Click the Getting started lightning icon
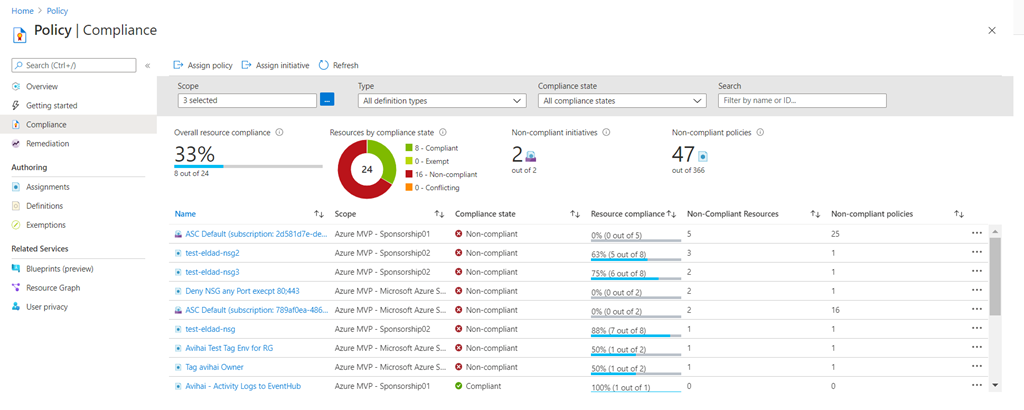The image size is (1024, 410). (x=16, y=105)
